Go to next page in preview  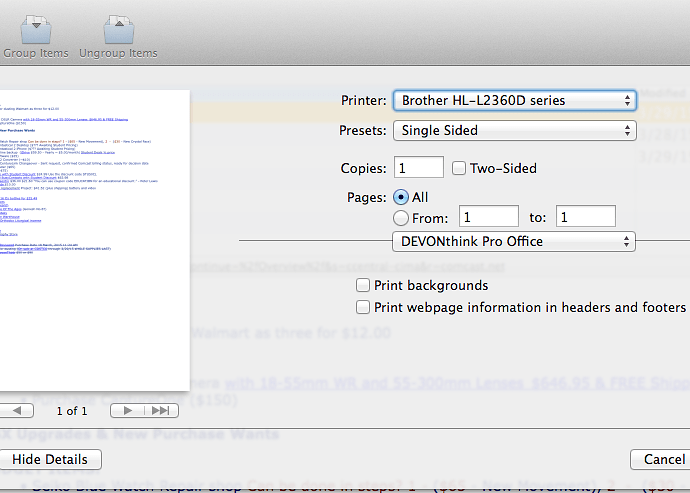click(127, 411)
